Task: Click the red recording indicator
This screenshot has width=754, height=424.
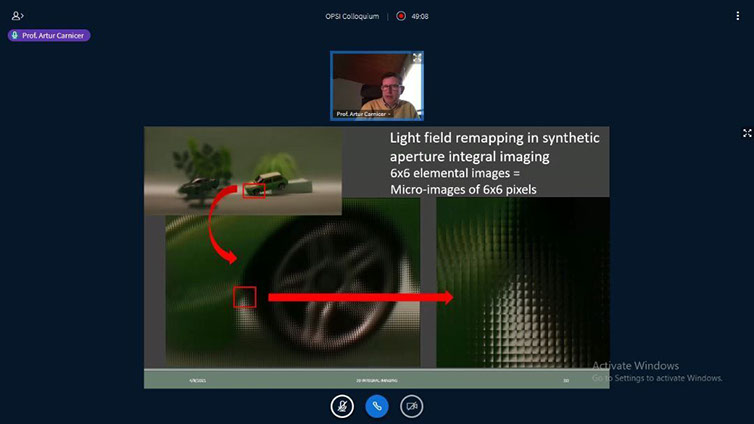Action: pos(401,16)
